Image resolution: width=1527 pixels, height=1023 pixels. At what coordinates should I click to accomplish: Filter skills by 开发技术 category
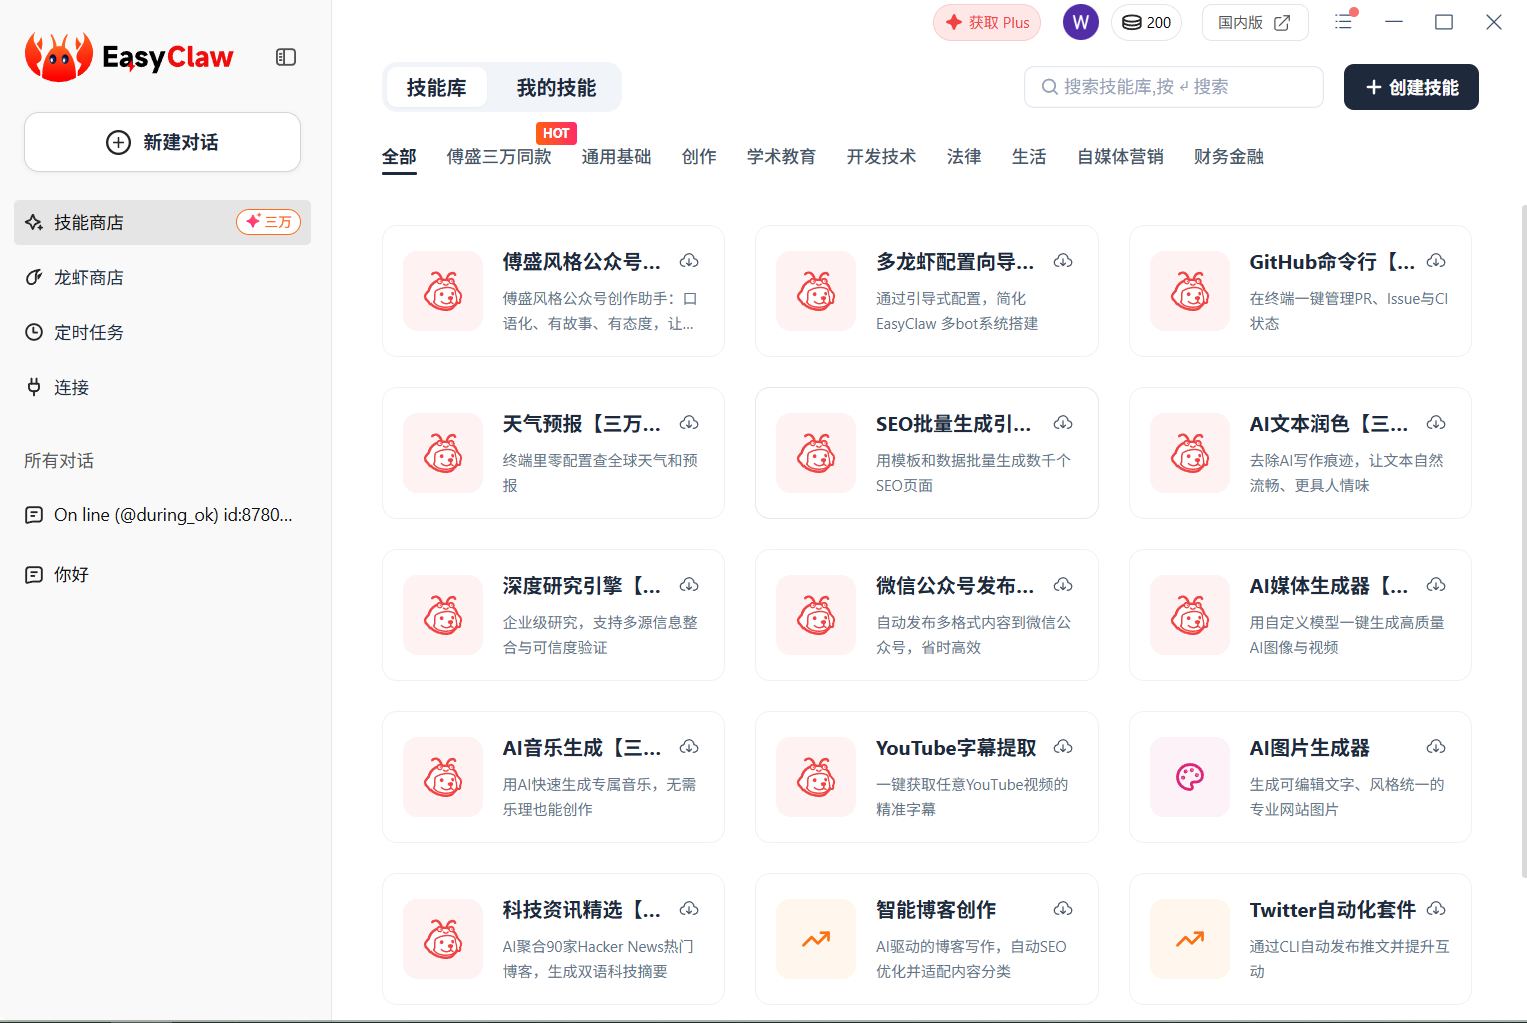pyautogui.click(x=881, y=157)
